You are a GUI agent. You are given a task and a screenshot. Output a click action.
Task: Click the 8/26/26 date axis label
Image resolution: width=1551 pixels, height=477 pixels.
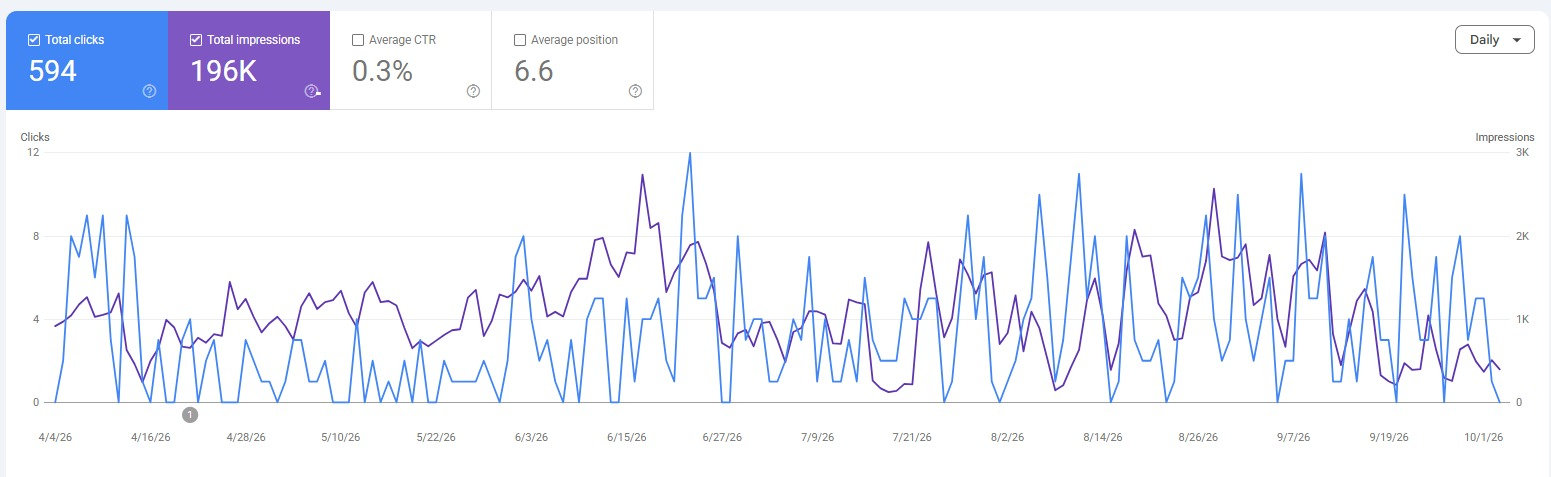pyautogui.click(x=1198, y=437)
